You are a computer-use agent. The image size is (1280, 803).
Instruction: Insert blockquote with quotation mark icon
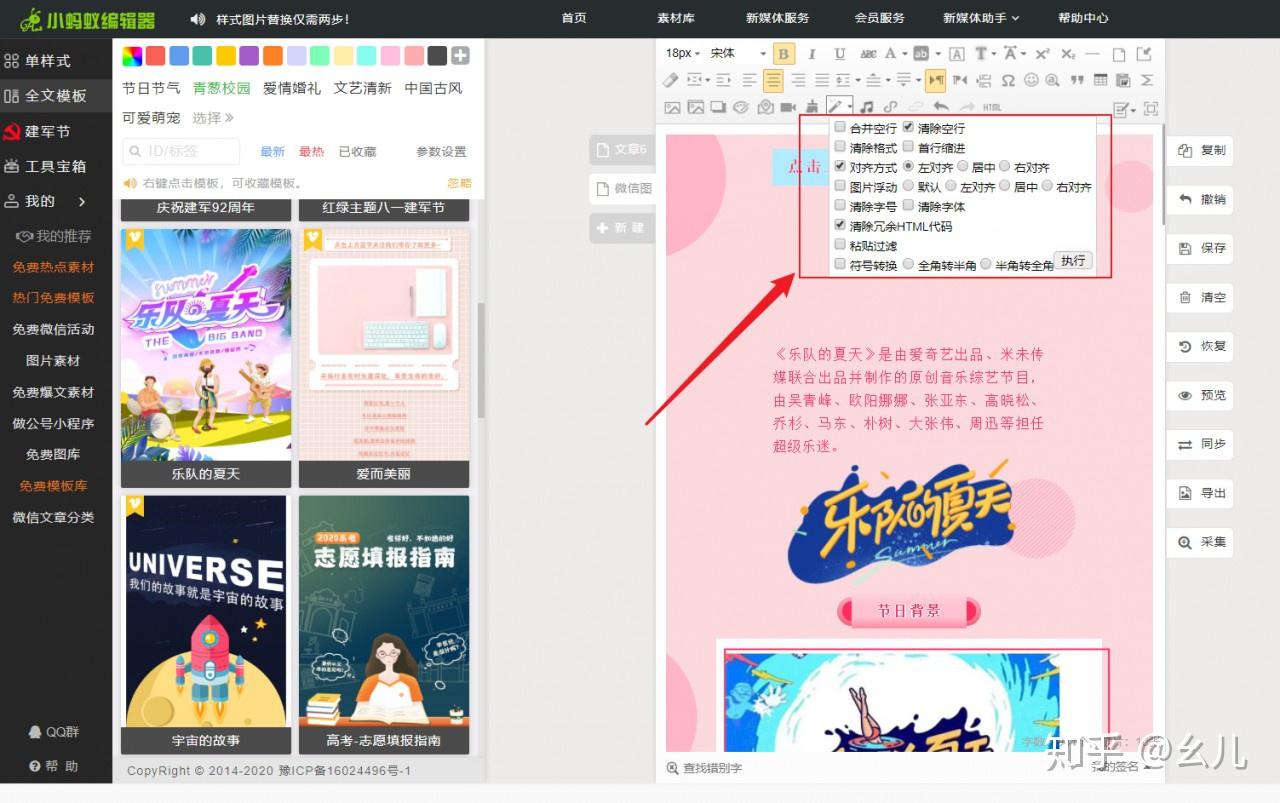pos(1077,80)
